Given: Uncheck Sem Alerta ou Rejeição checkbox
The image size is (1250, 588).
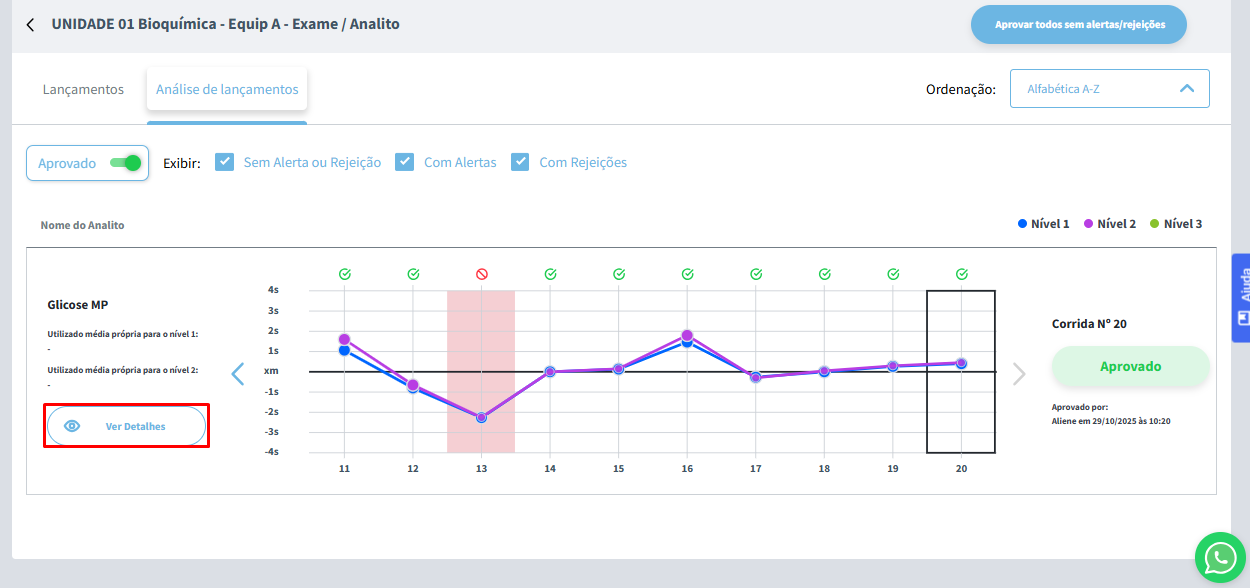Looking at the screenshot, I should tap(225, 162).
